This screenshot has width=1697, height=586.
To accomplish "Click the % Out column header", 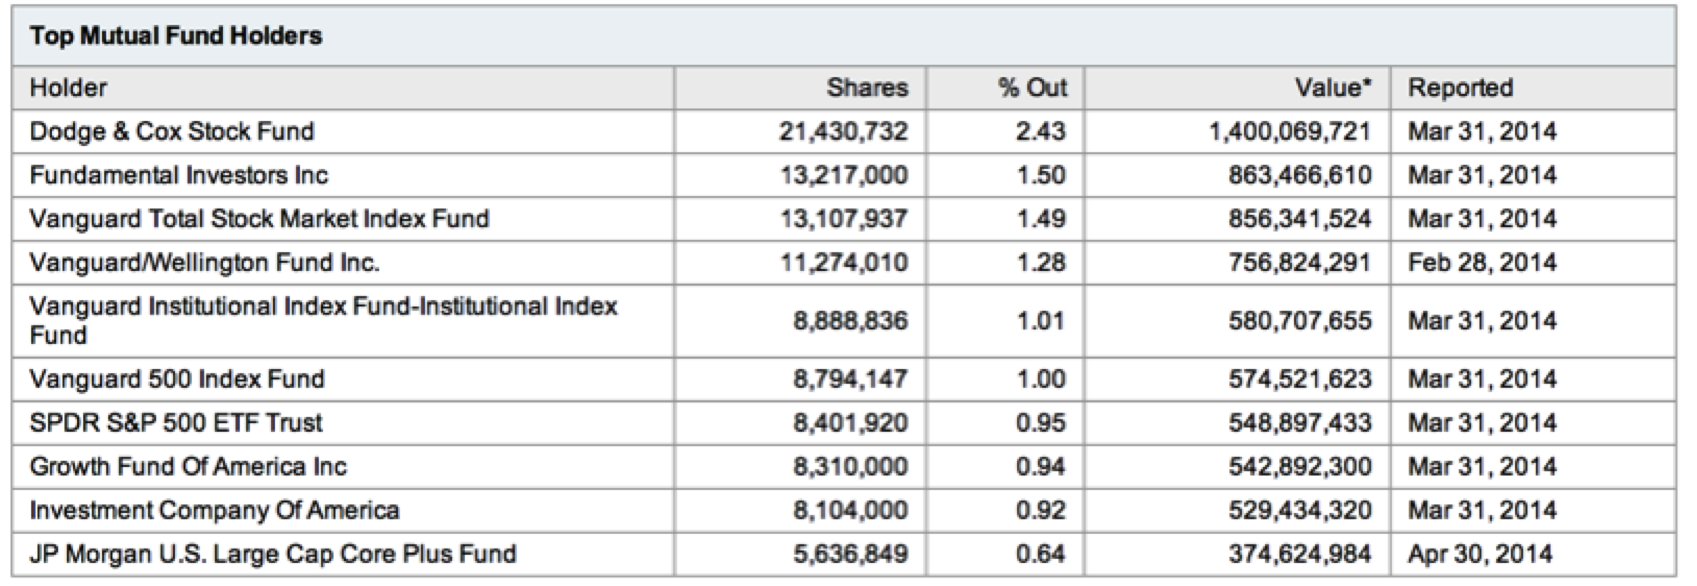I will click(x=1032, y=88).
